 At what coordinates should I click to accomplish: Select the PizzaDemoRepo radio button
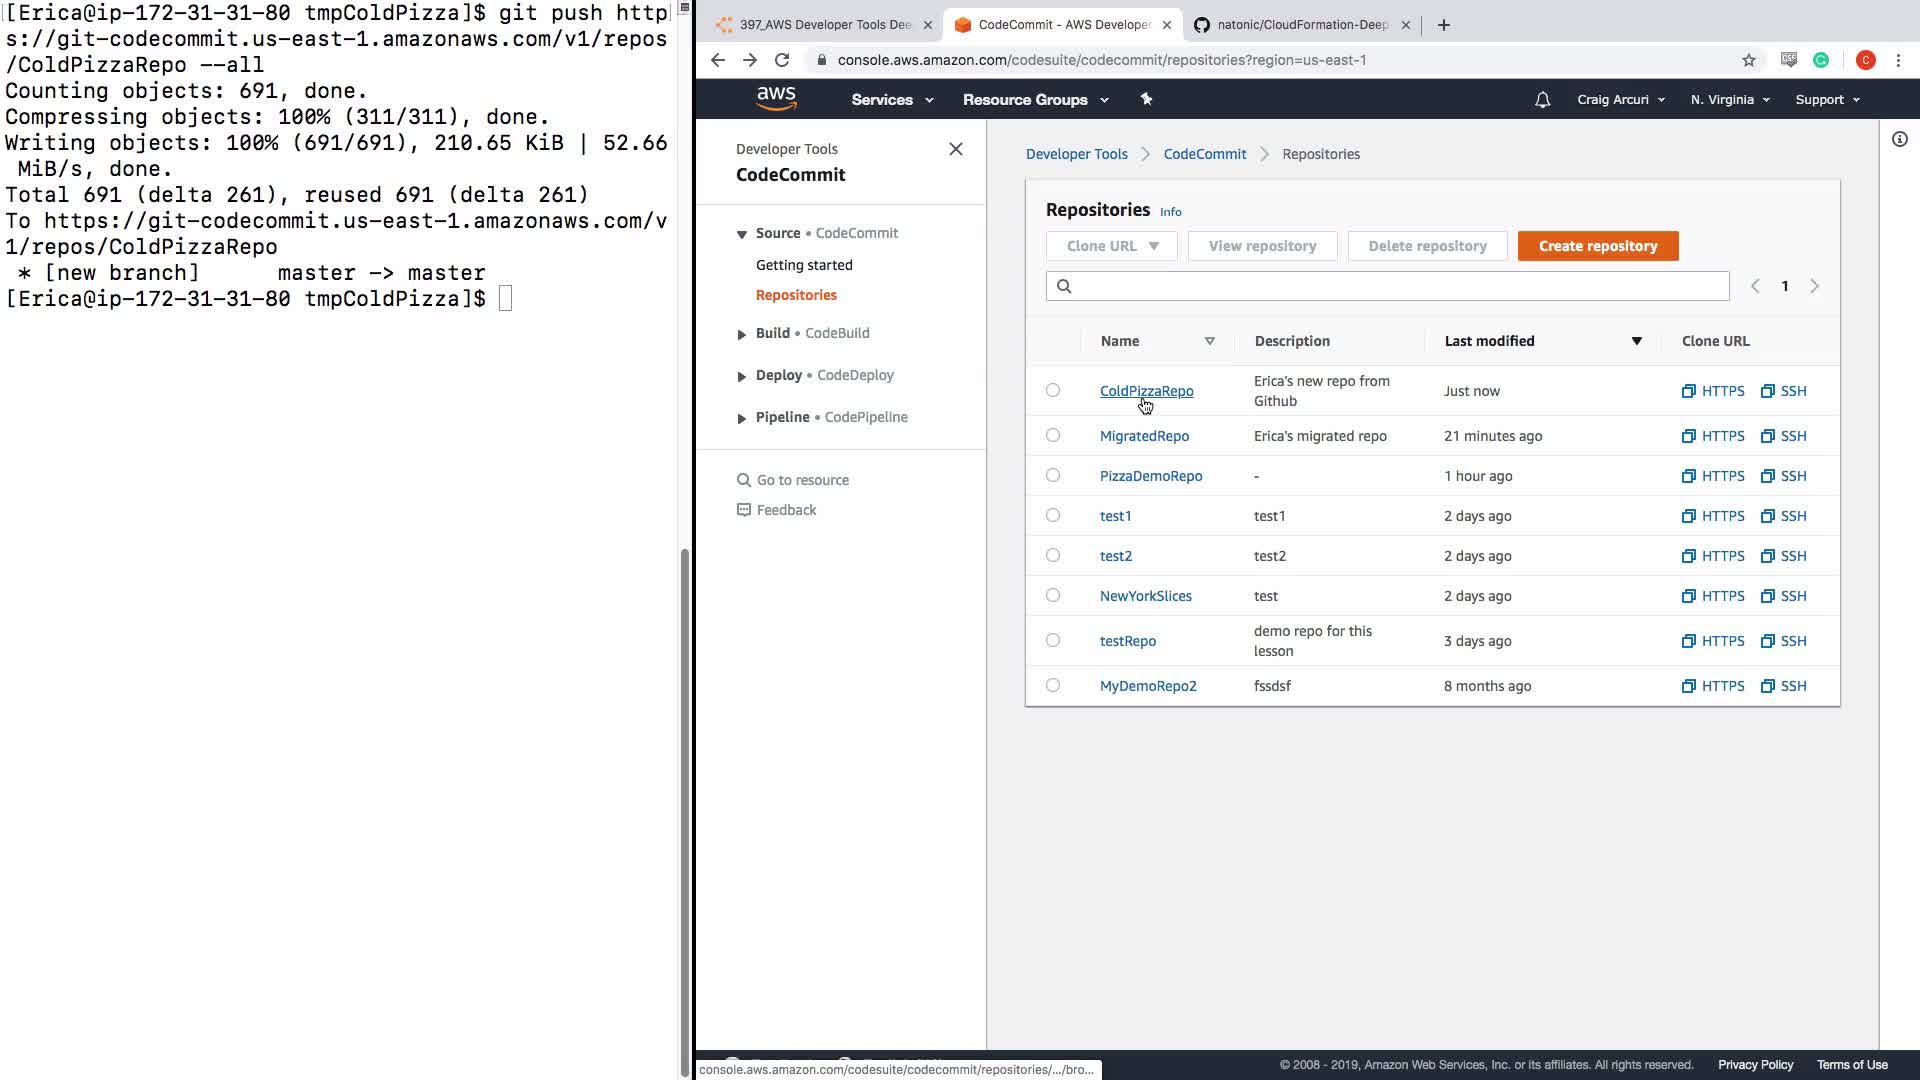click(x=1053, y=475)
